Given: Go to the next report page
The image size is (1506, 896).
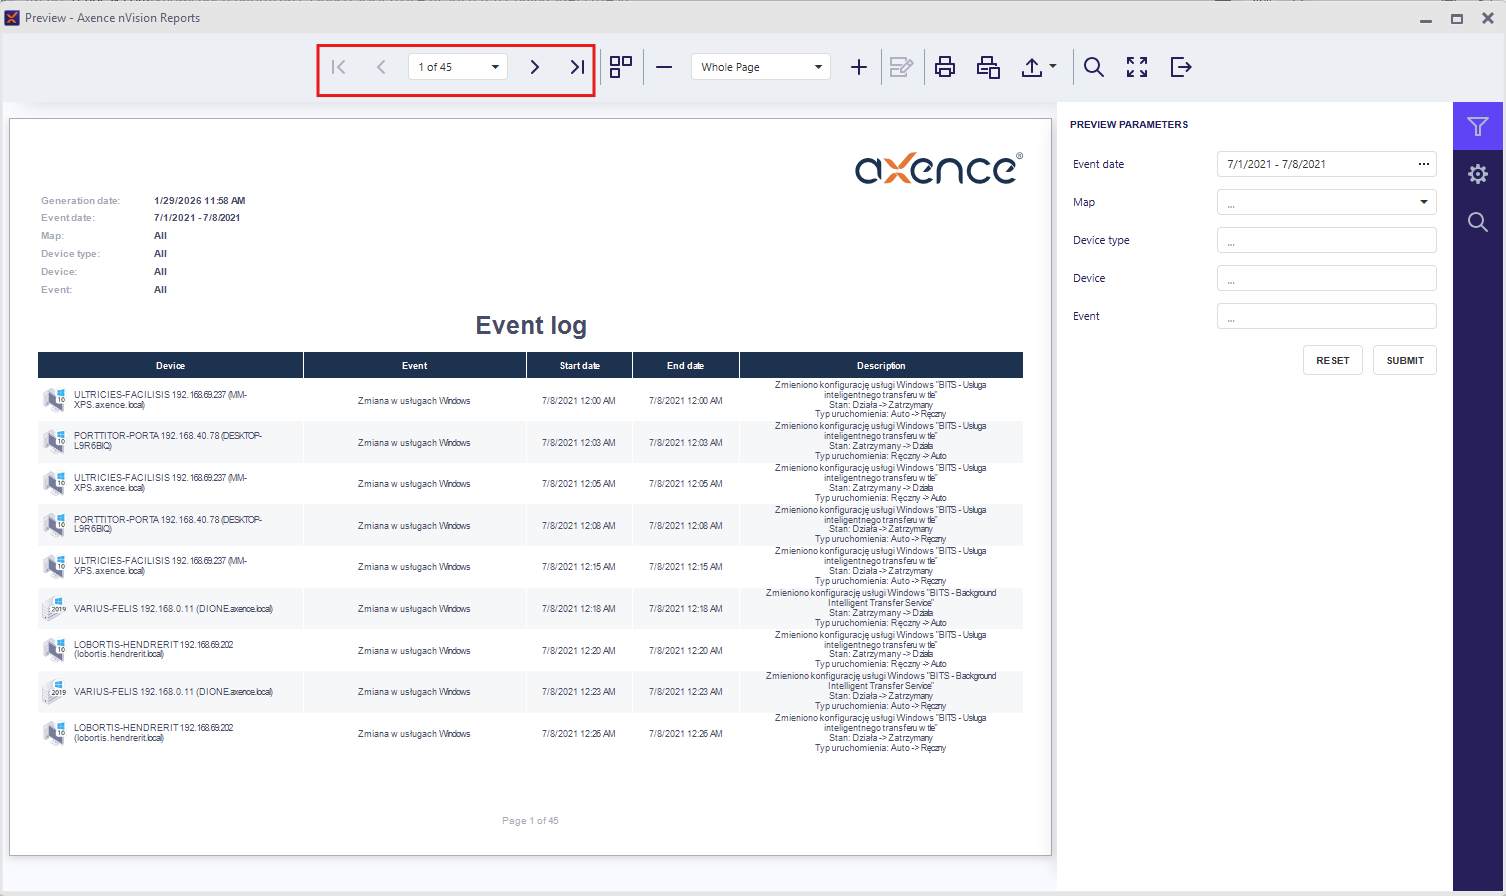Looking at the screenshot, I should coord(535,67).
